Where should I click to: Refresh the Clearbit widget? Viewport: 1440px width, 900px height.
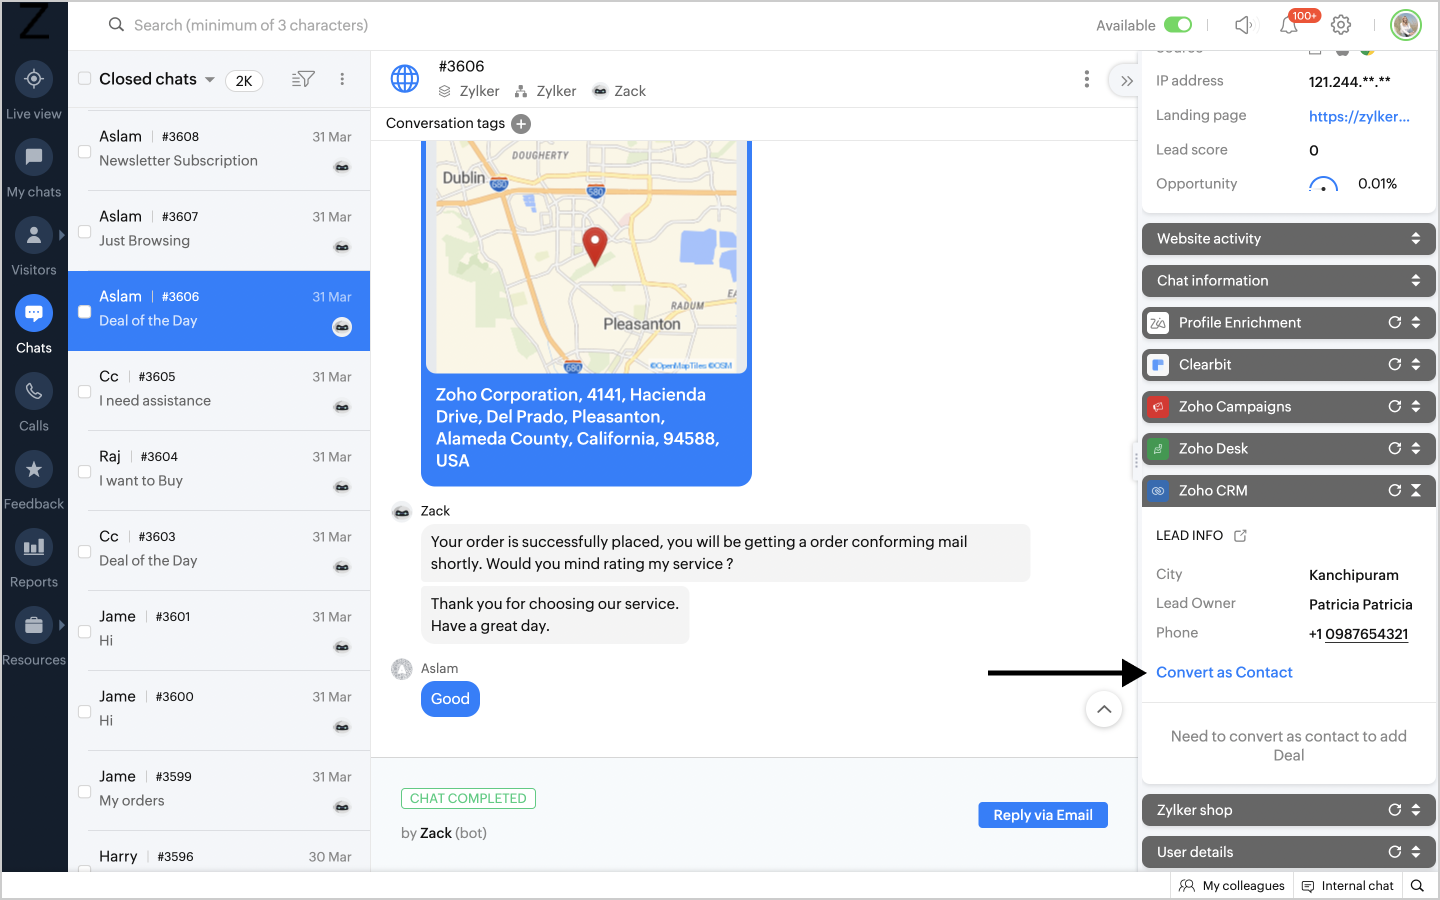pos(1395,364)
